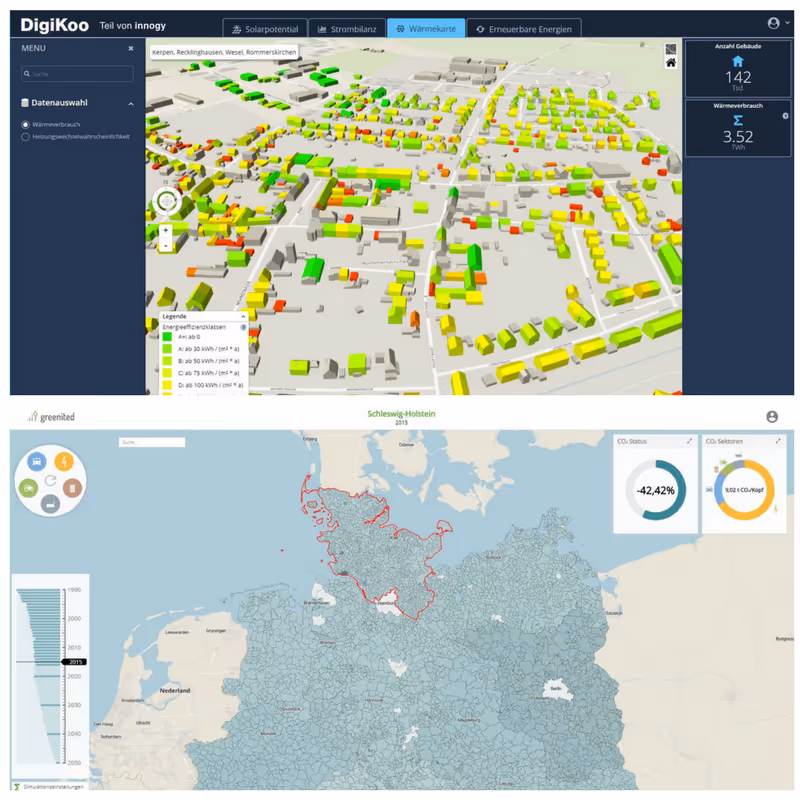800x800 pixels.
Task: Click the circular reset arrow in sector wheel
Action: (x=50, y=480)
